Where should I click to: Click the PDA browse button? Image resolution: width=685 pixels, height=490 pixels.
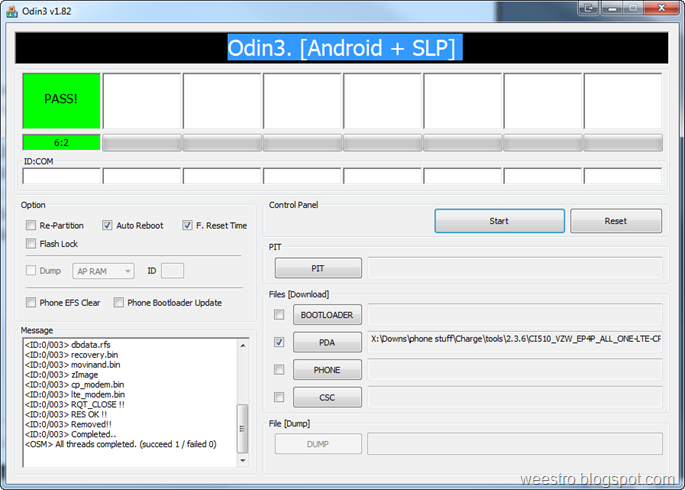(327, 342)
